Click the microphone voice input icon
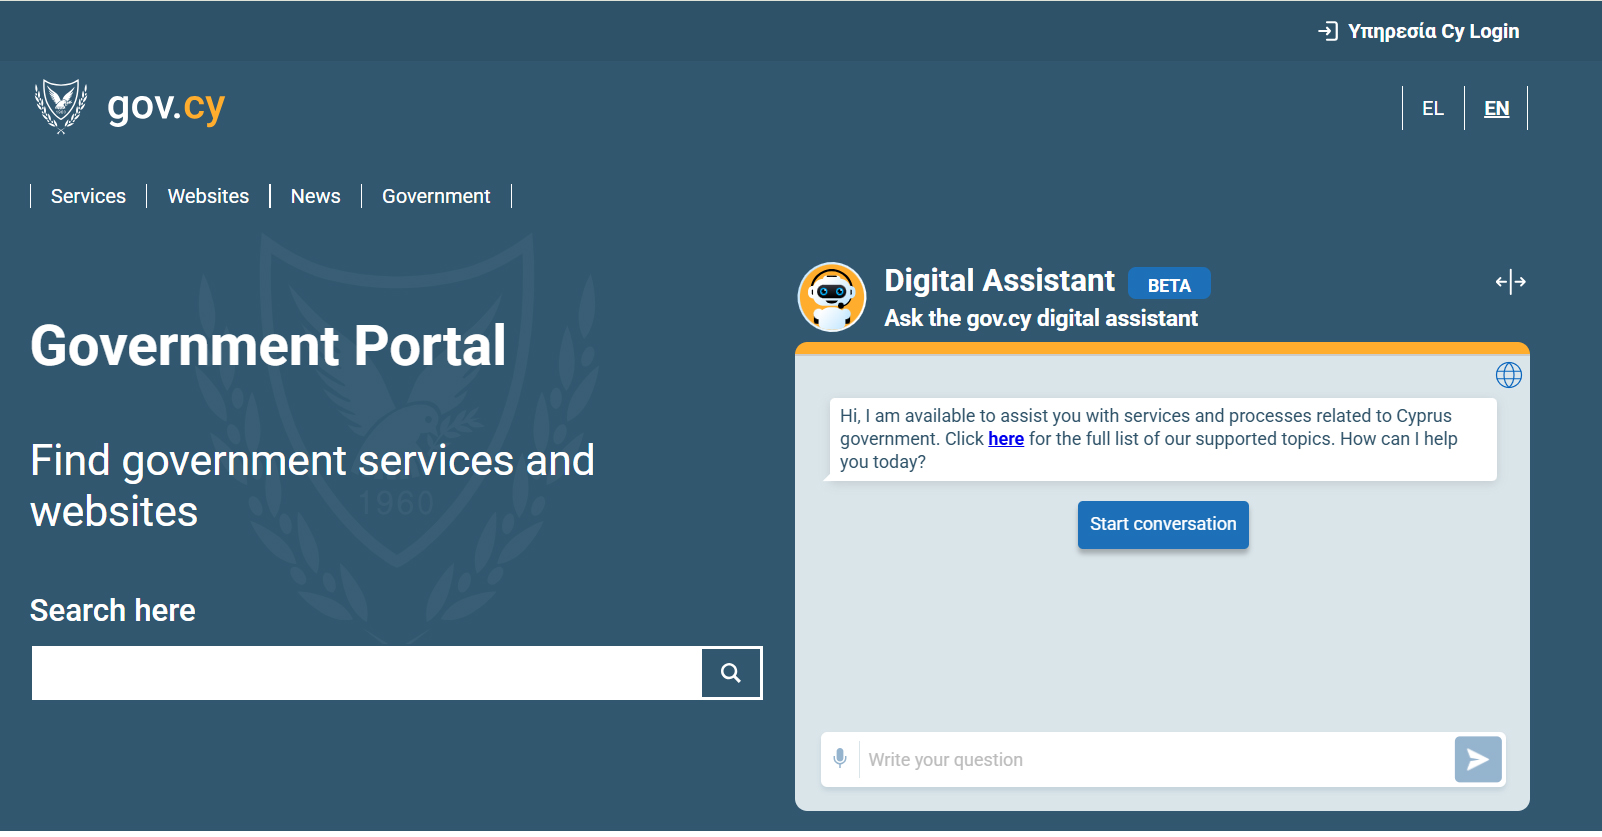 pos(840,759)
